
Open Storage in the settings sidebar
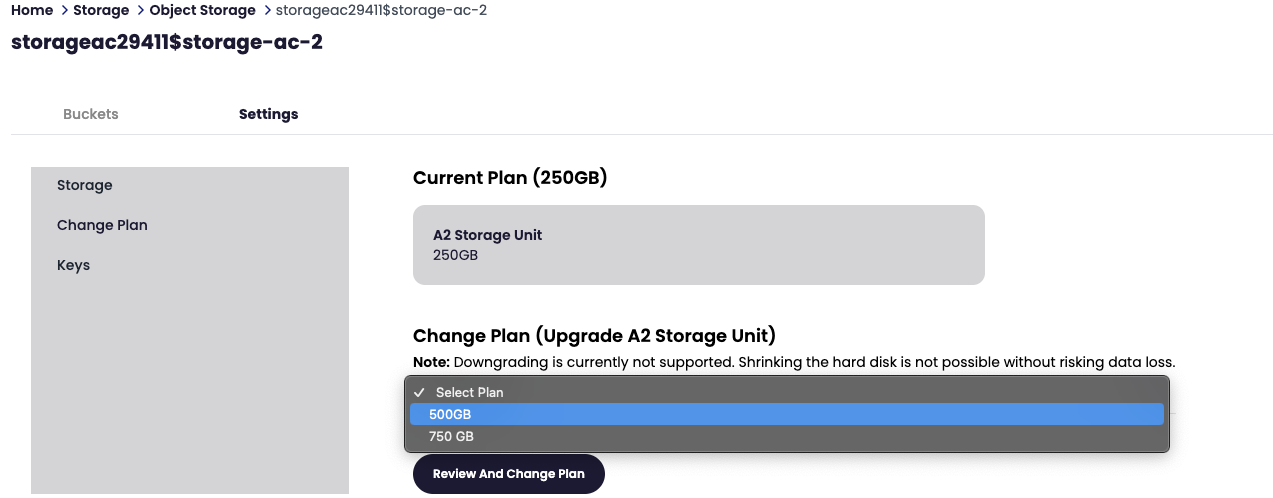coord(85,185)
